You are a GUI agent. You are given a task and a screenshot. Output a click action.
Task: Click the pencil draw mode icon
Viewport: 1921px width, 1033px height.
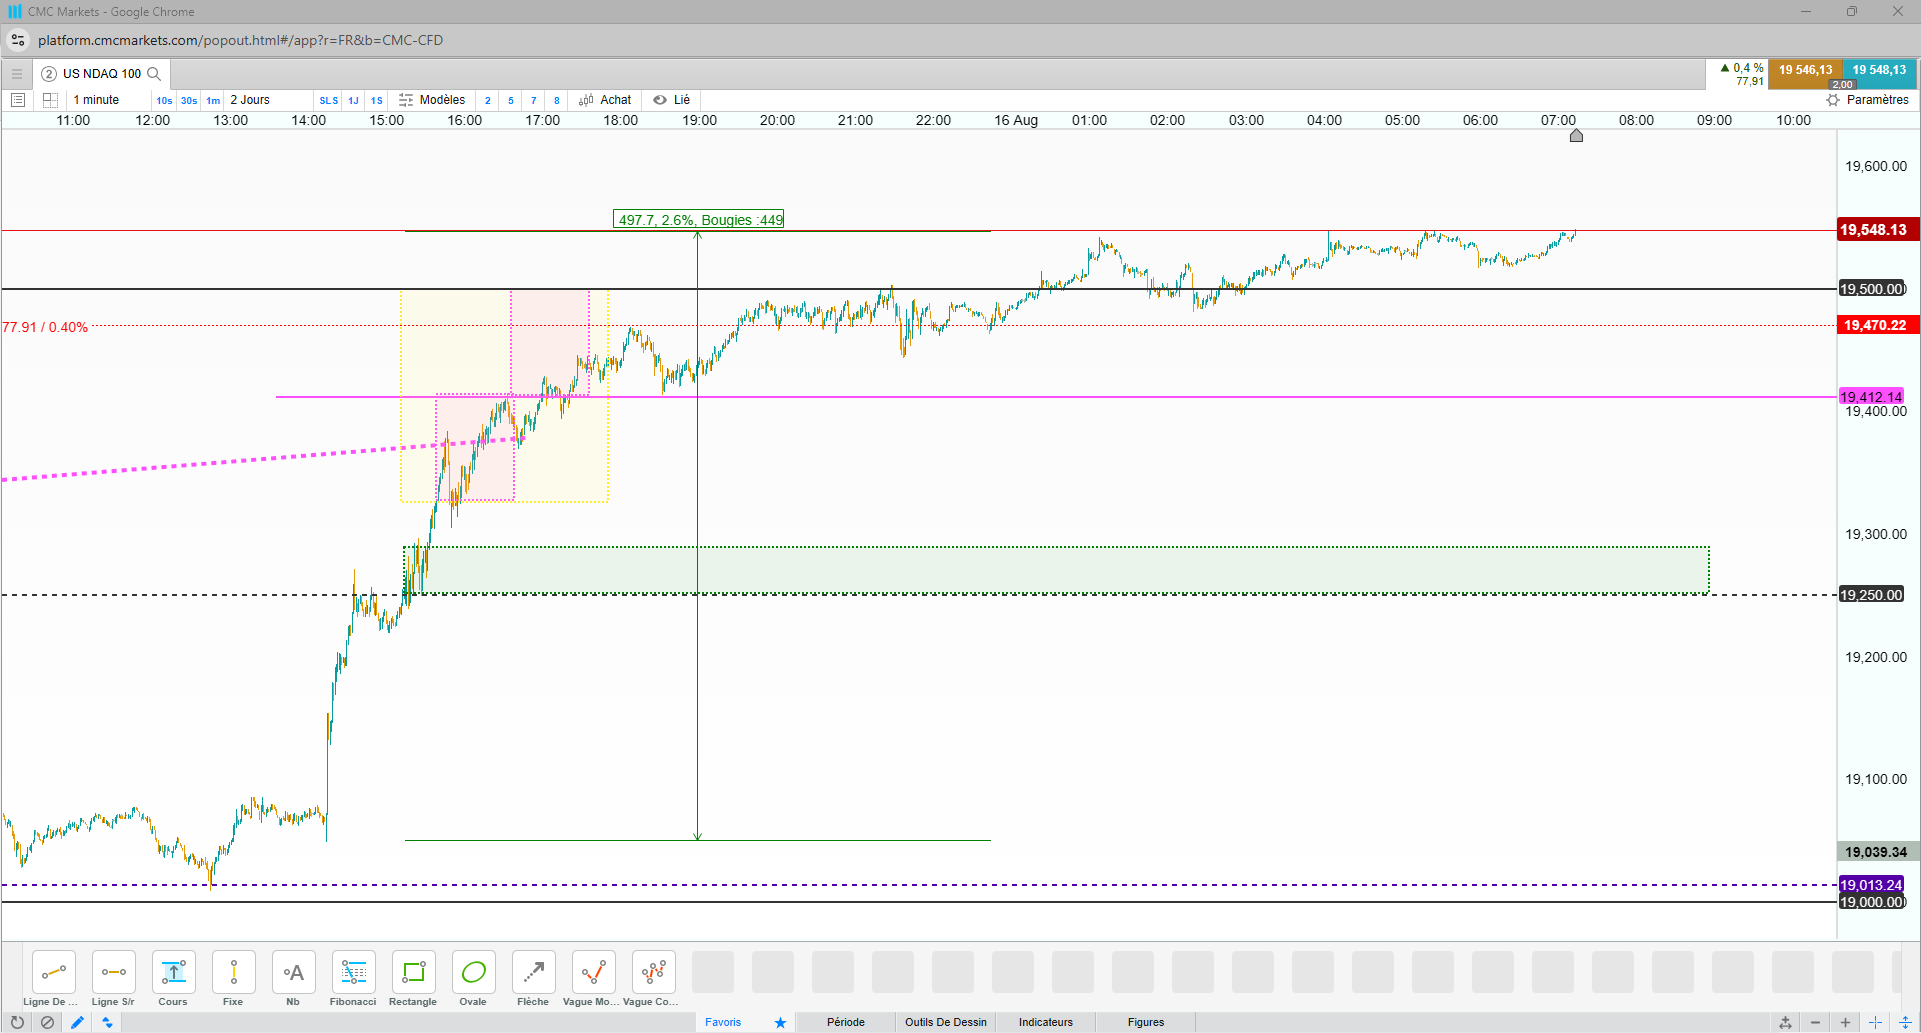(77, 1022)
